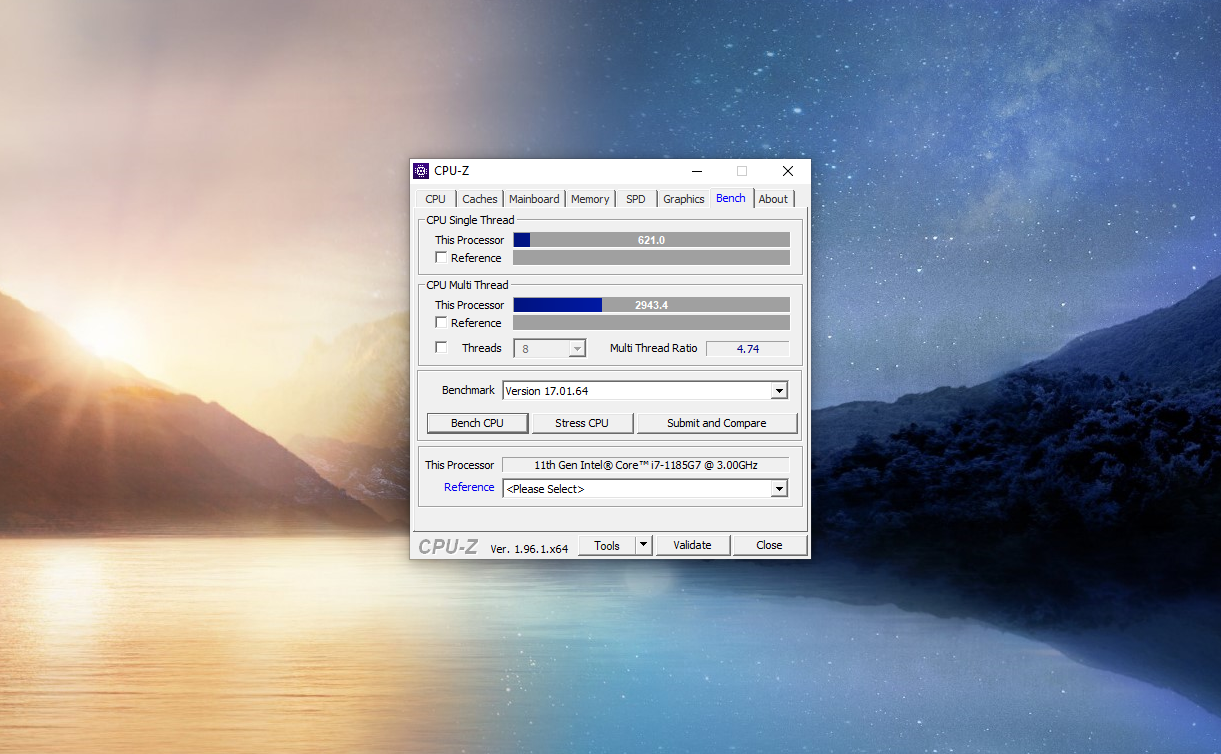Go to the Memory tab
This screenshot has height=754, width=1221.
(x=590, y=199)
